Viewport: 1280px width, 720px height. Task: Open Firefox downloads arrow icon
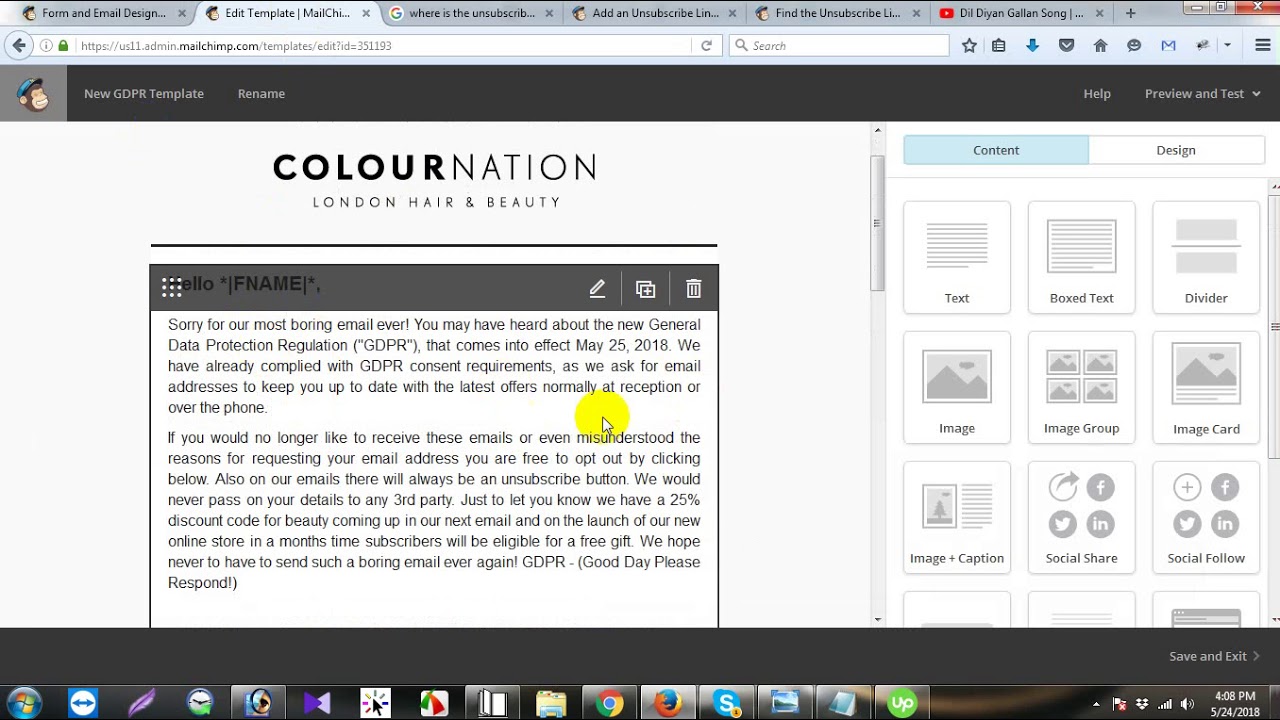(x=1033, y=45)
